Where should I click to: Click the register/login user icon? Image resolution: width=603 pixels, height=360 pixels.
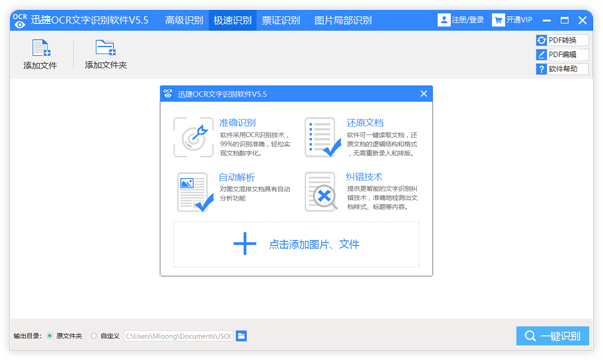pos(443,20)
